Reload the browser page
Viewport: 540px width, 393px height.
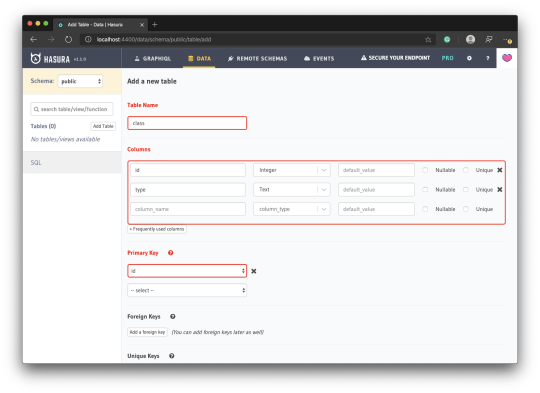[x=69, y=40]
